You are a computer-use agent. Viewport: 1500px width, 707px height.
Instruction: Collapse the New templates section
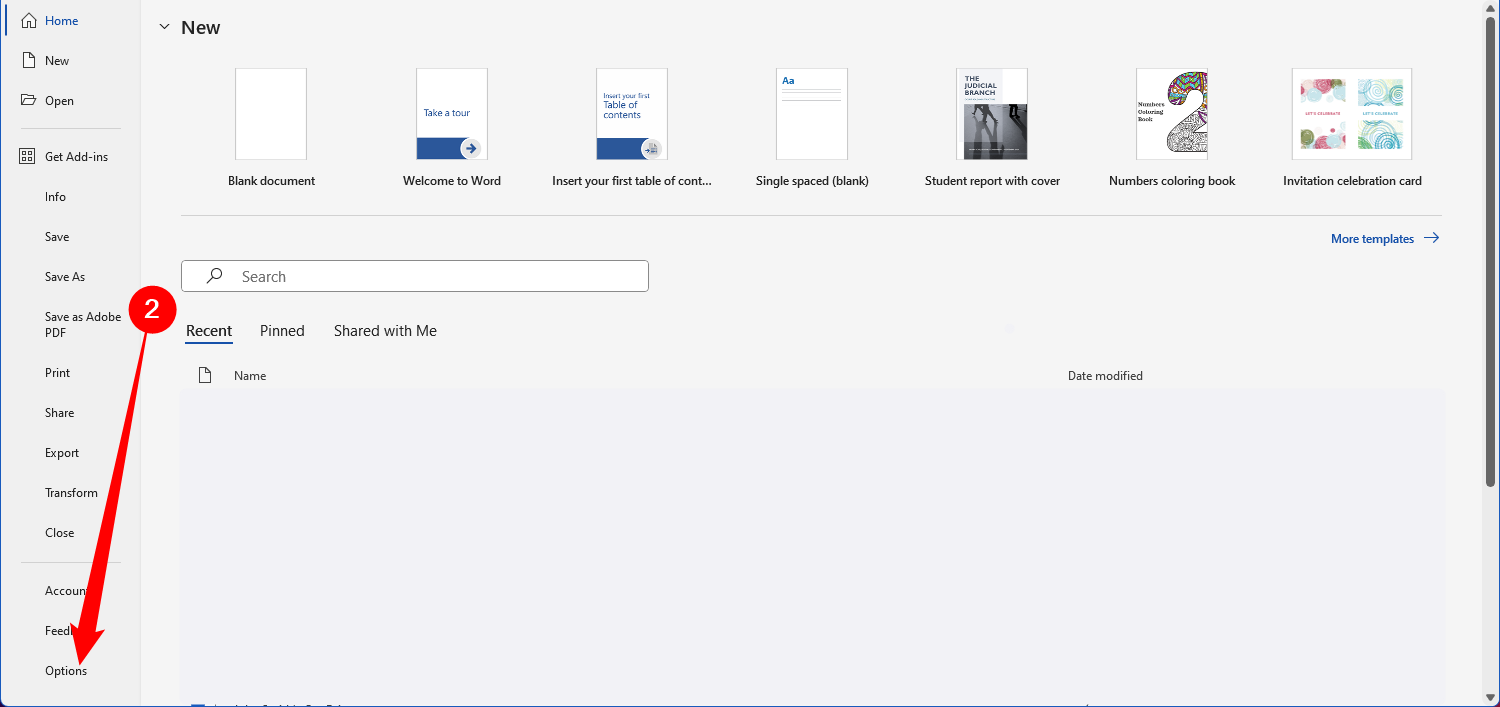click(x=165, y=27)
